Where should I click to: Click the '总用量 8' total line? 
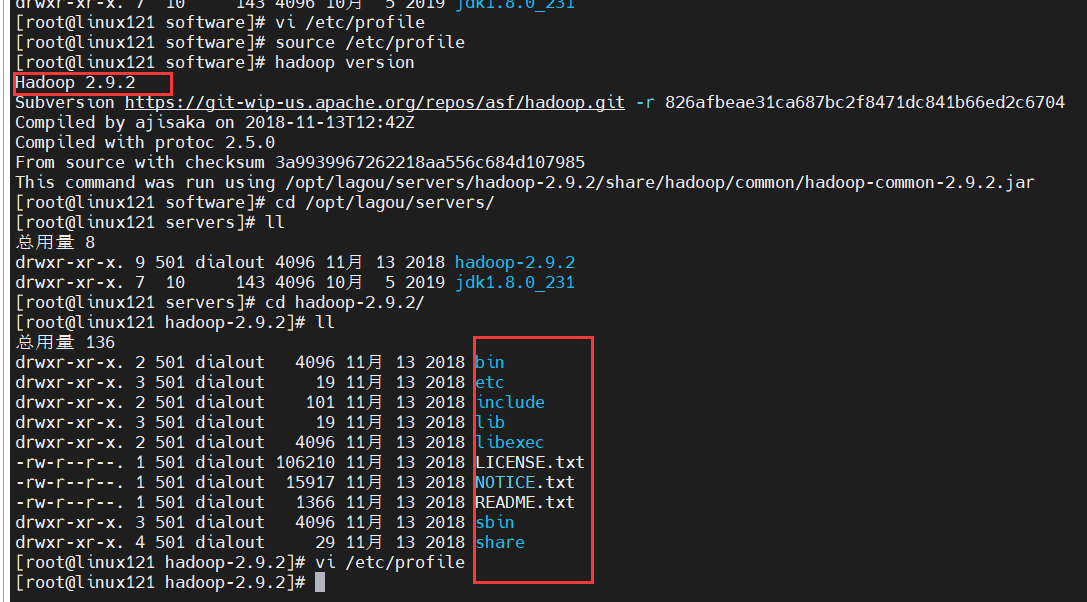coord(55,243)
